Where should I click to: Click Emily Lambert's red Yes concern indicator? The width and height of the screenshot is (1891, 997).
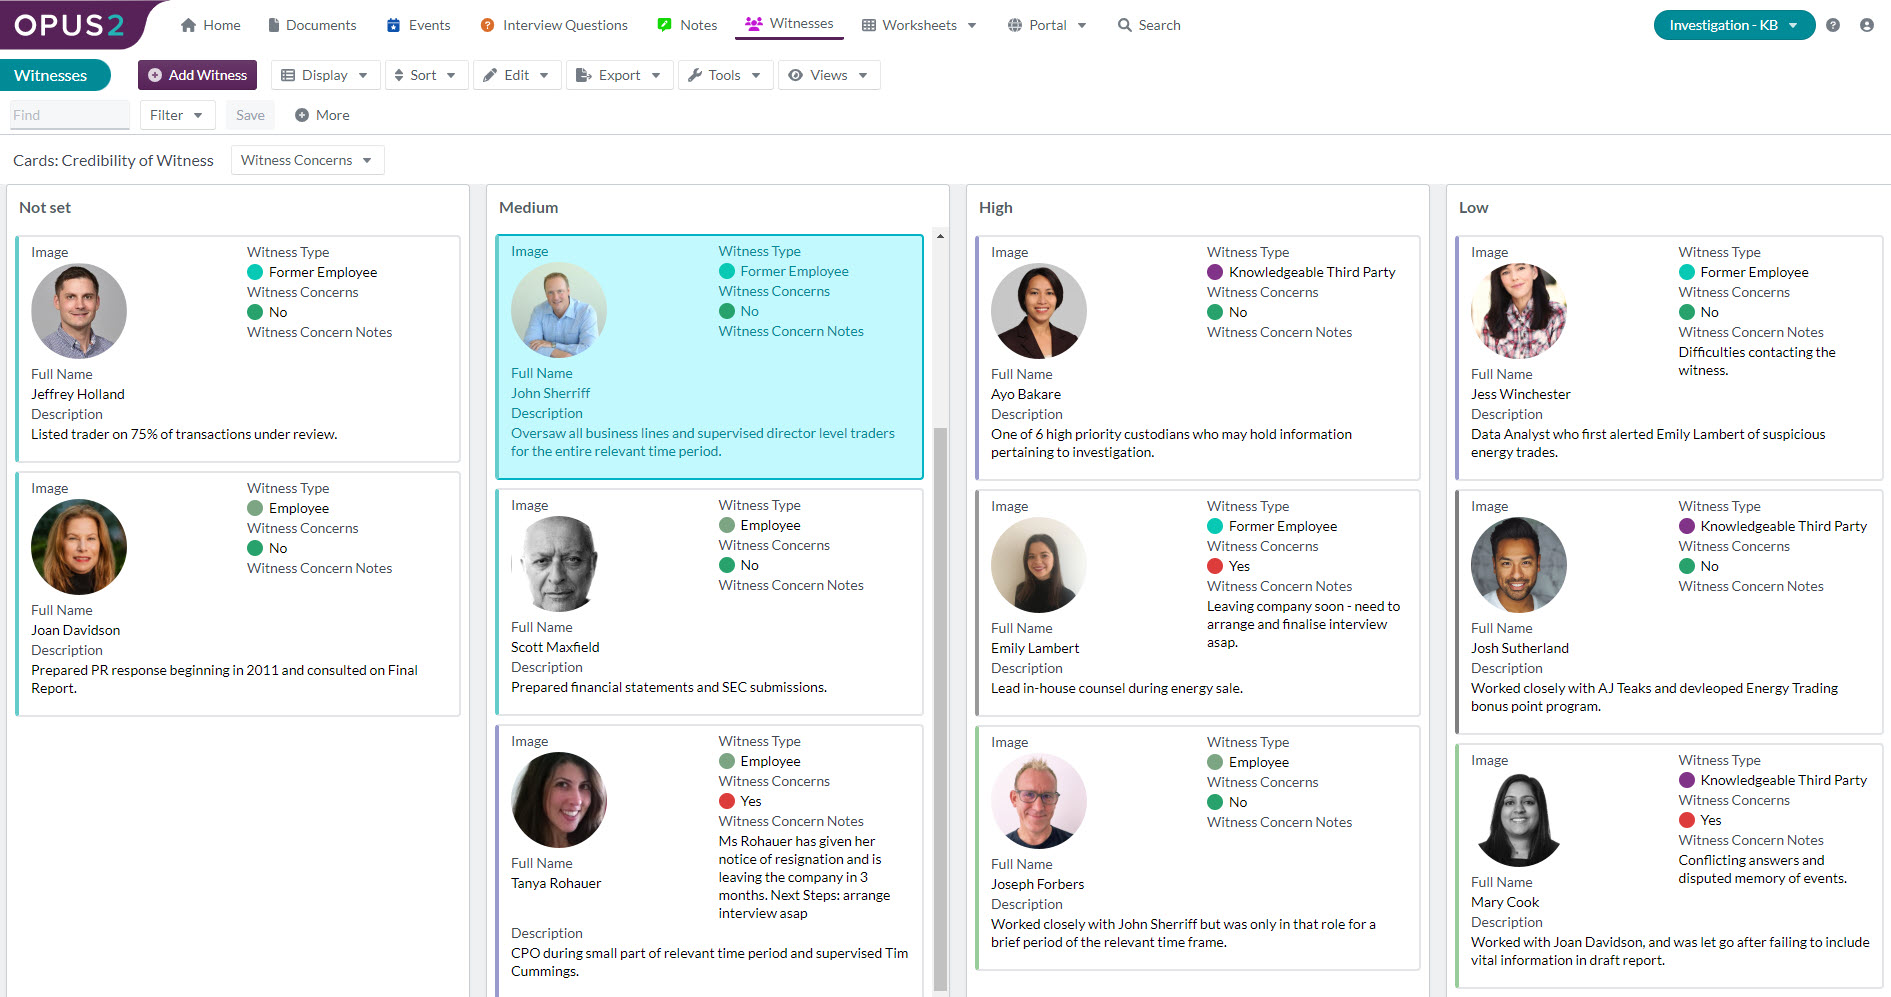(1215, 566)
